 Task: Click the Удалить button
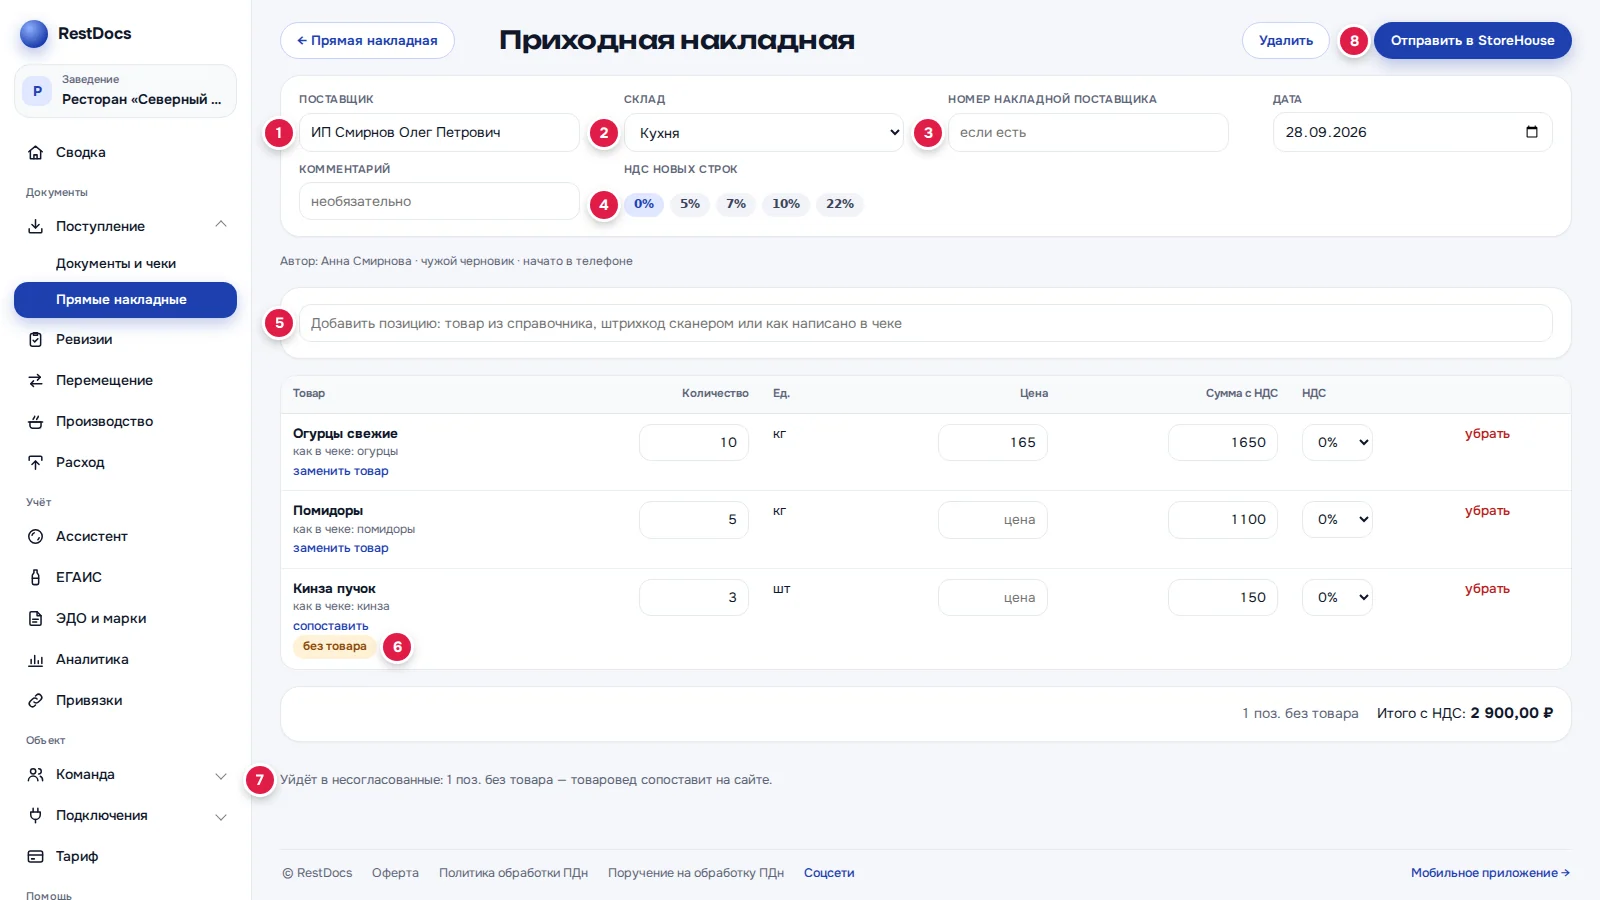coord(1286,41)
